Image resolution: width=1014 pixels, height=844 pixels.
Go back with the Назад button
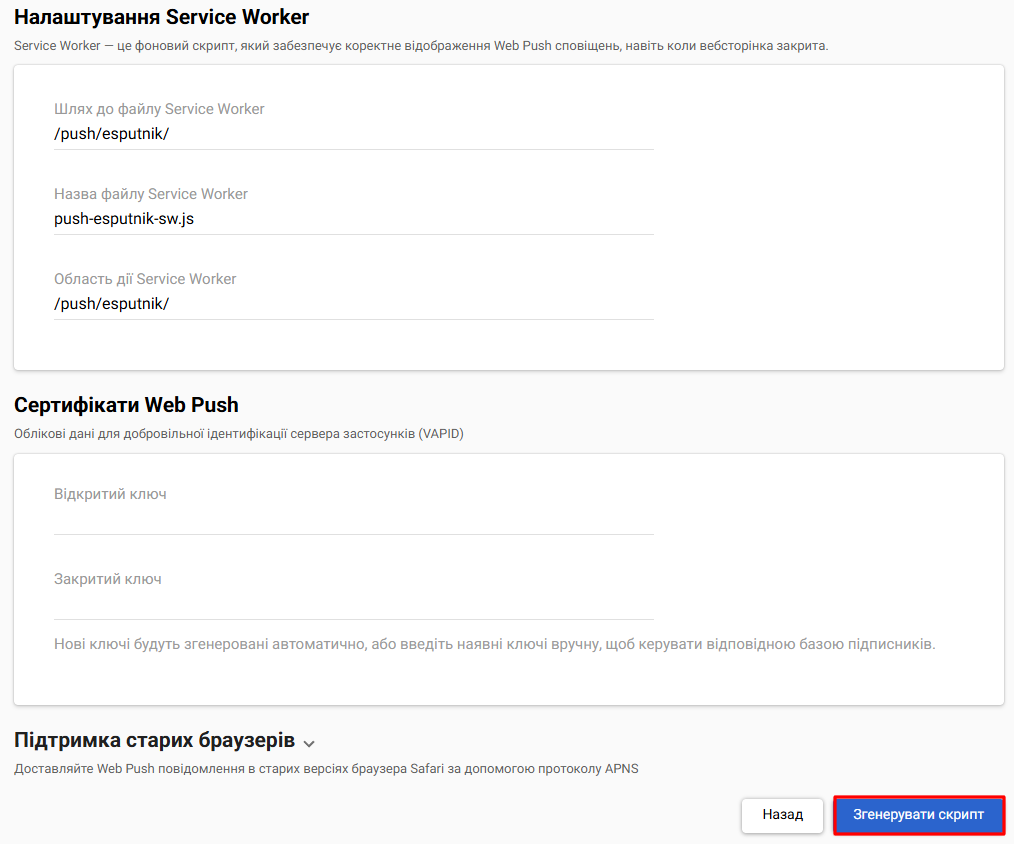coord(782,814)
